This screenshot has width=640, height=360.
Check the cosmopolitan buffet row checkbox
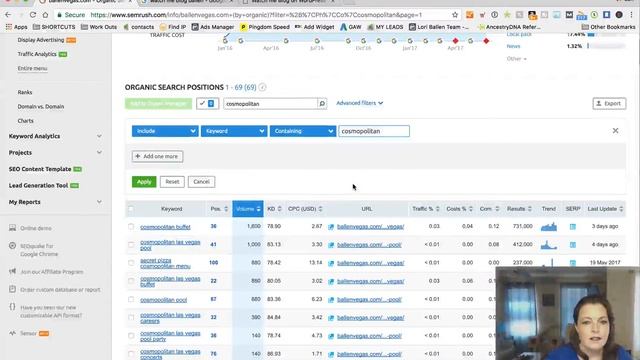point(131,227)
